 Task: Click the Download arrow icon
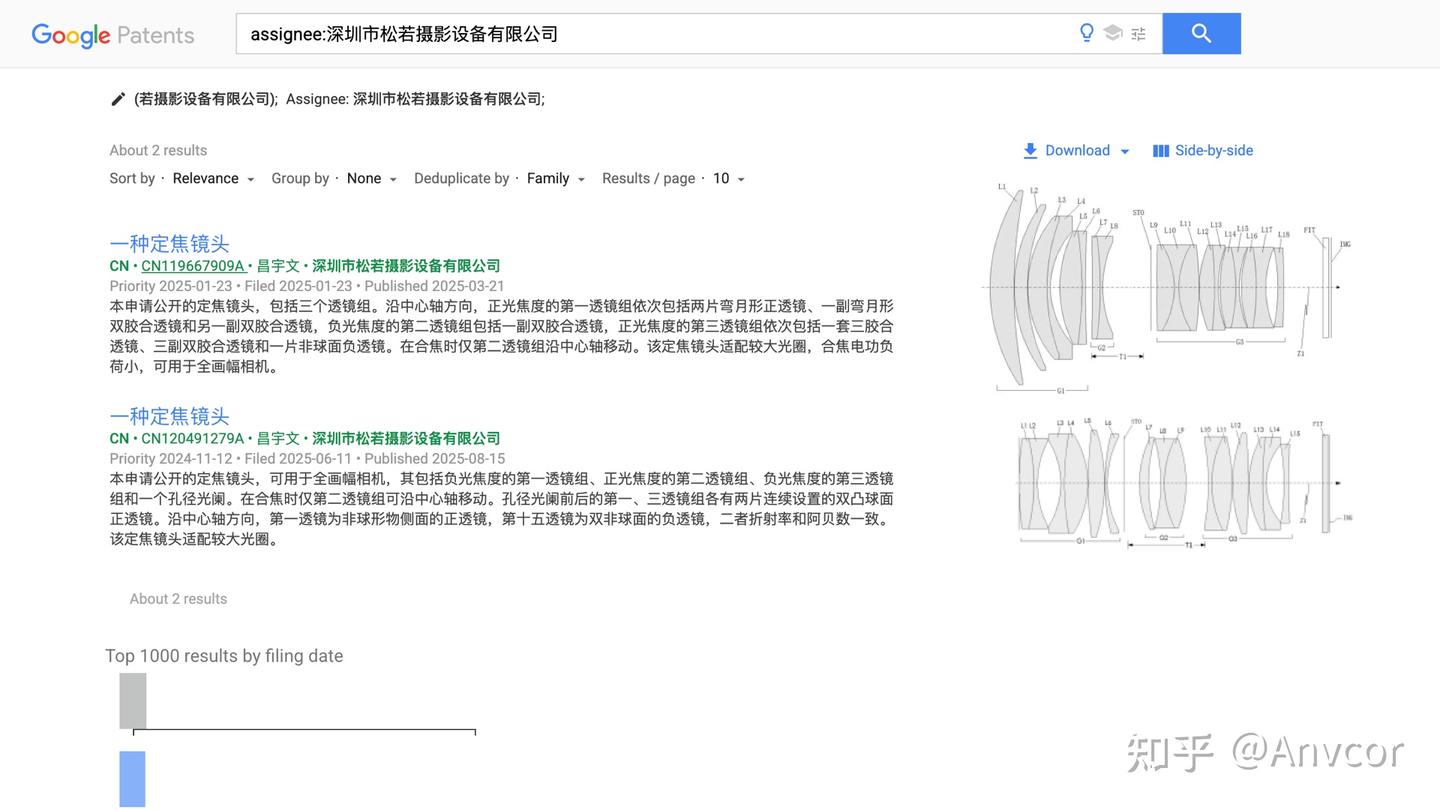pos(1030,151)
